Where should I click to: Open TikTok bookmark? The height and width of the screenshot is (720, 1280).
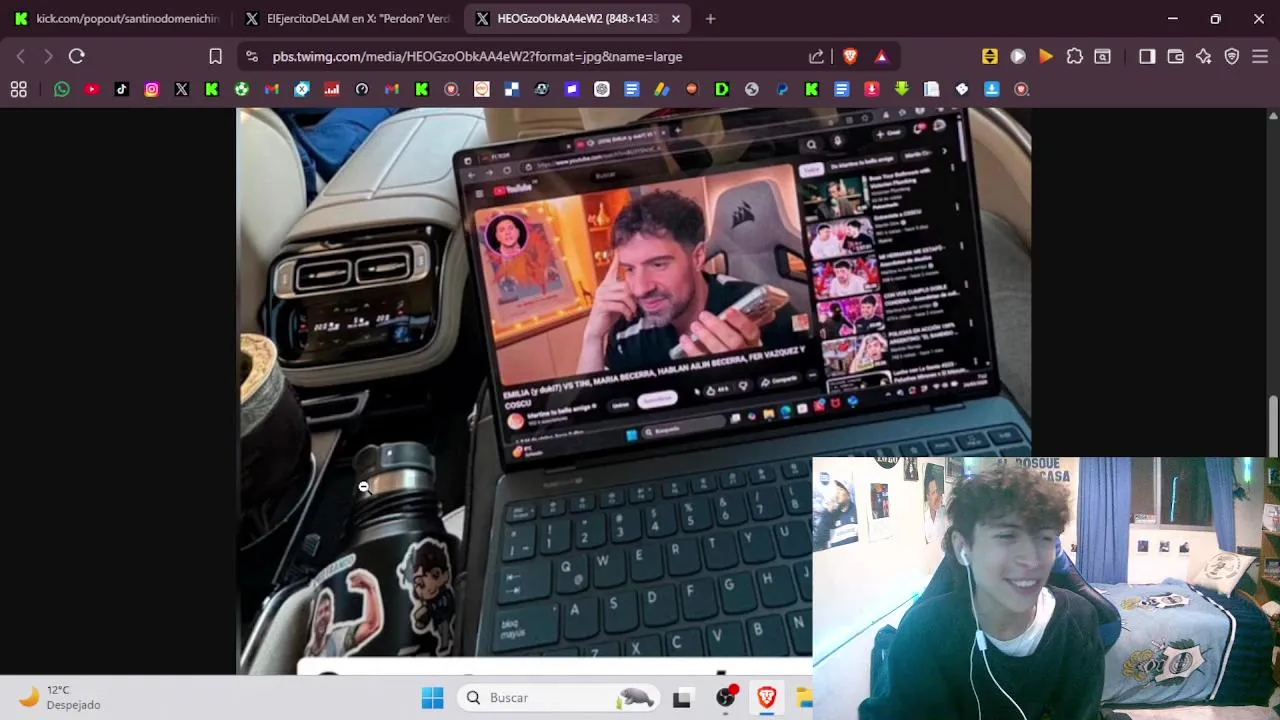(121, 90)
